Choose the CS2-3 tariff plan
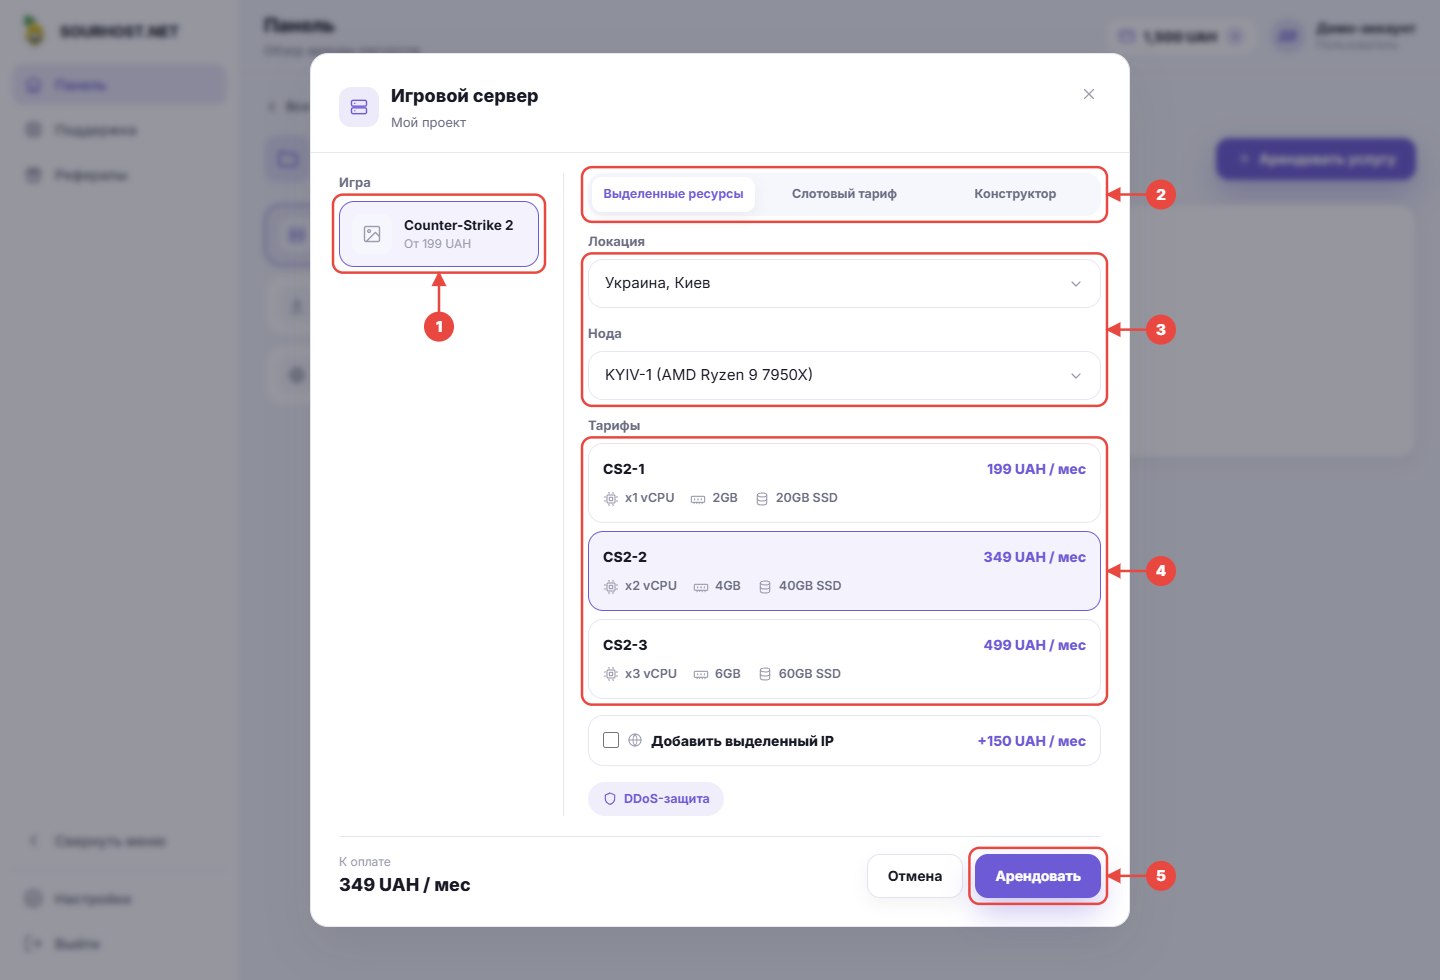 tap(844, 659)
